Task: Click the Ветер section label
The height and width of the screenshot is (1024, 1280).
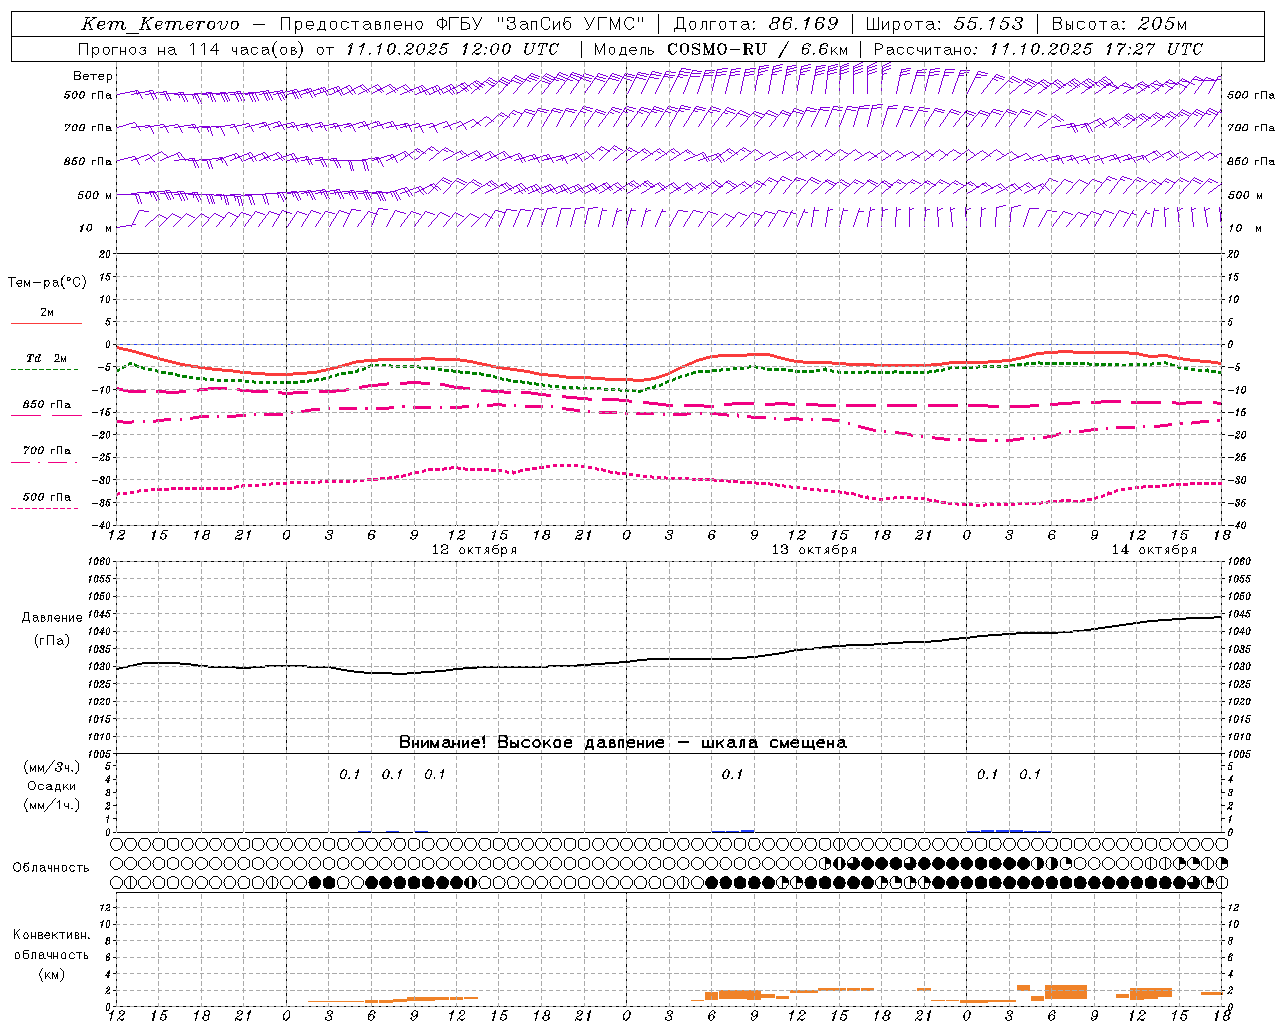Action: tap(93, 76)
